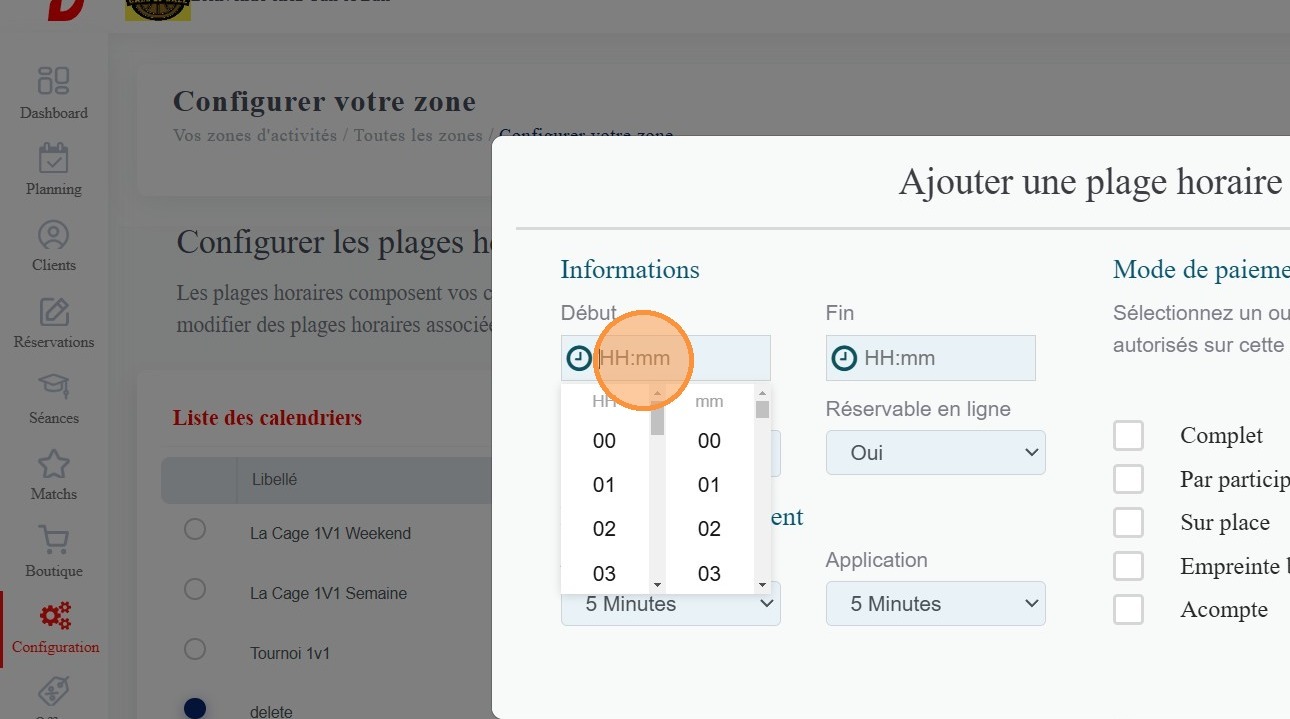Screen dimensions: 1290x719
Task: Open Réservations in the sidebar
Action: coord(54,312)
